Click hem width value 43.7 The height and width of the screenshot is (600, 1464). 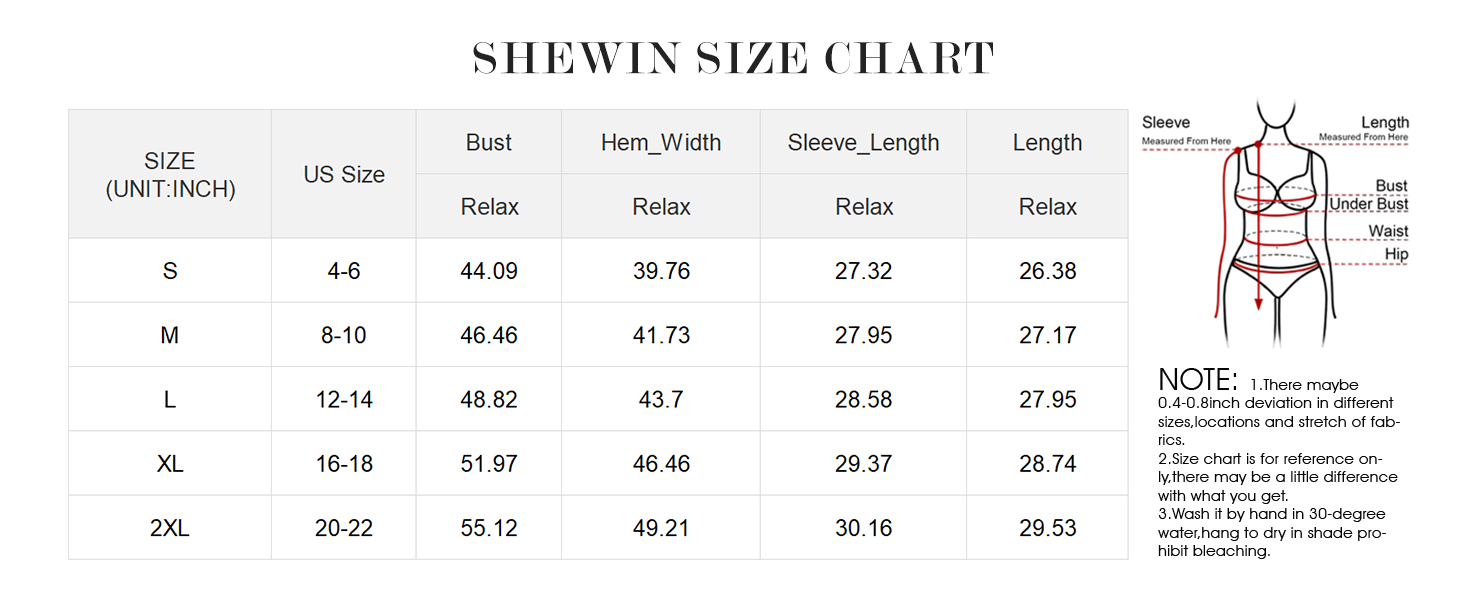(661, 400)
